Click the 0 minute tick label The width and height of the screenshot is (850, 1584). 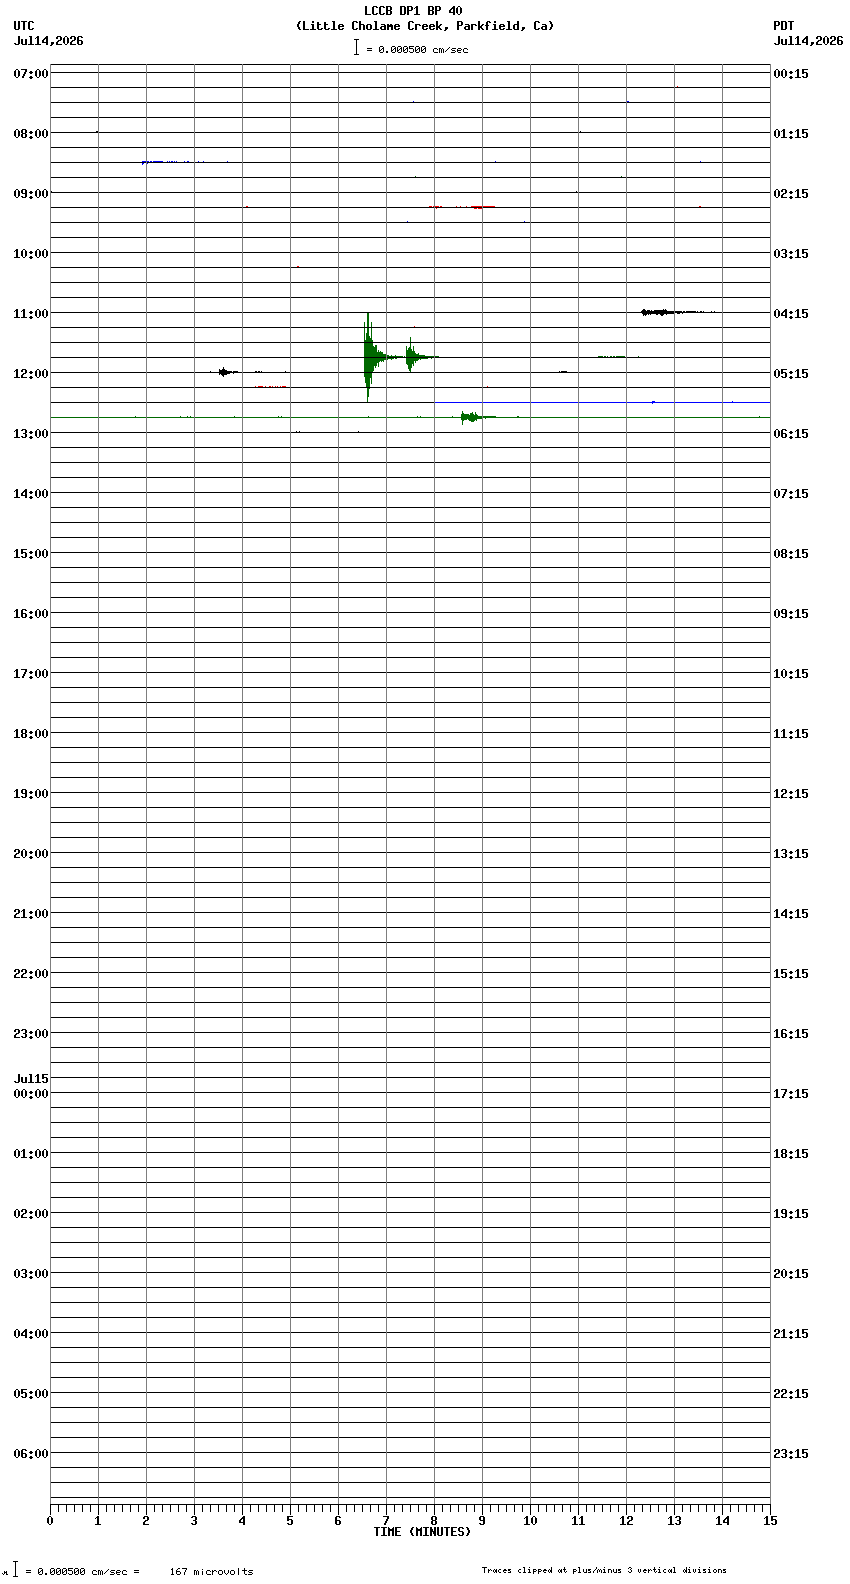click(50, 1521)
